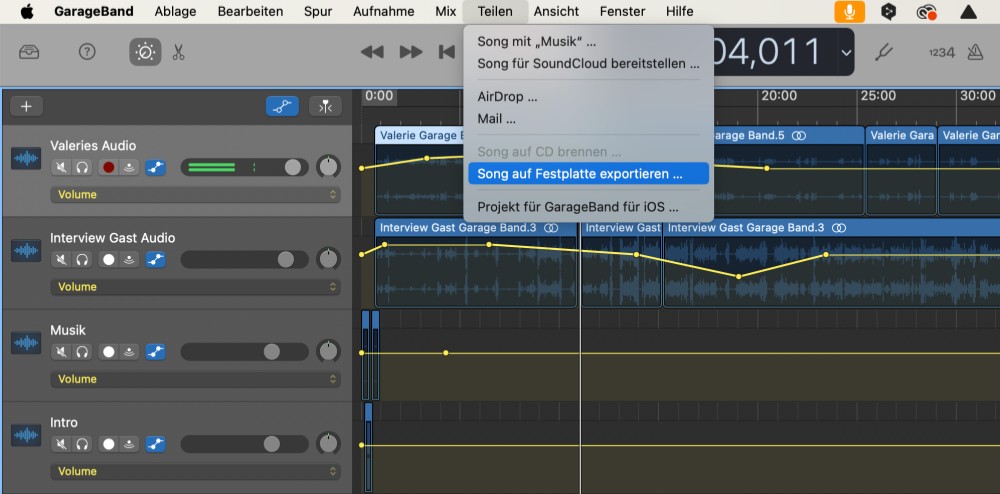Open Volume automation dropdown on Valeries Audio

[195, 194]
